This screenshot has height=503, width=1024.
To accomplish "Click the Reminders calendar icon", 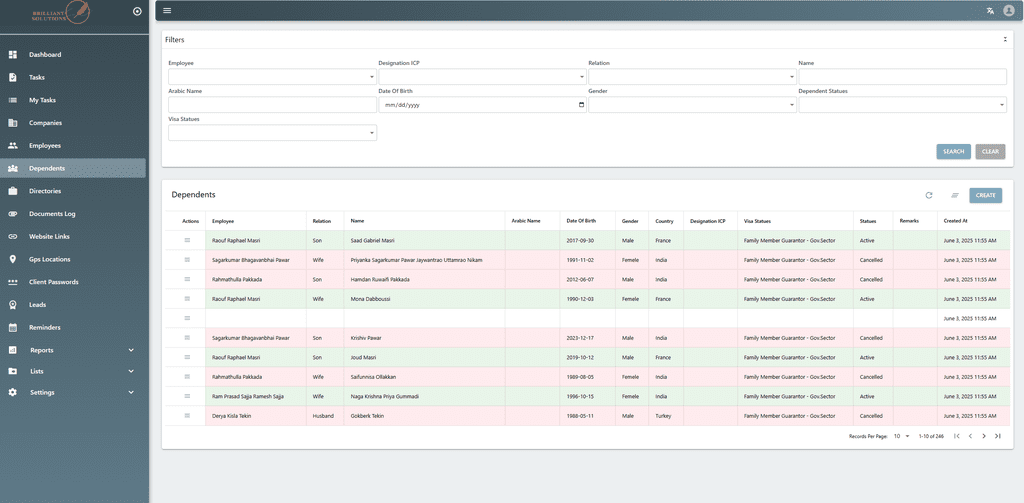I will coord(12,327).
